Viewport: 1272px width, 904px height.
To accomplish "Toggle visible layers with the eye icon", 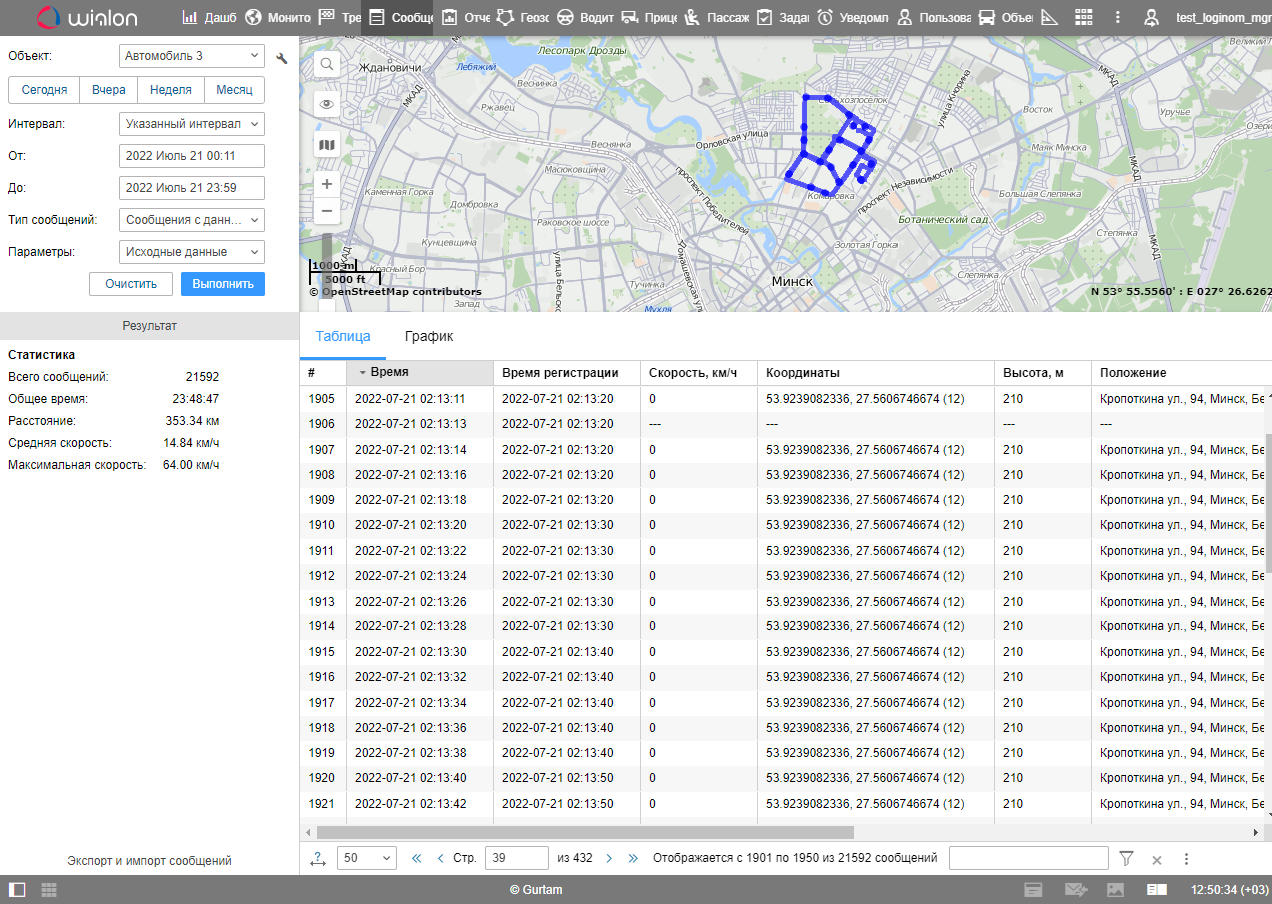I will coord(327,104).
